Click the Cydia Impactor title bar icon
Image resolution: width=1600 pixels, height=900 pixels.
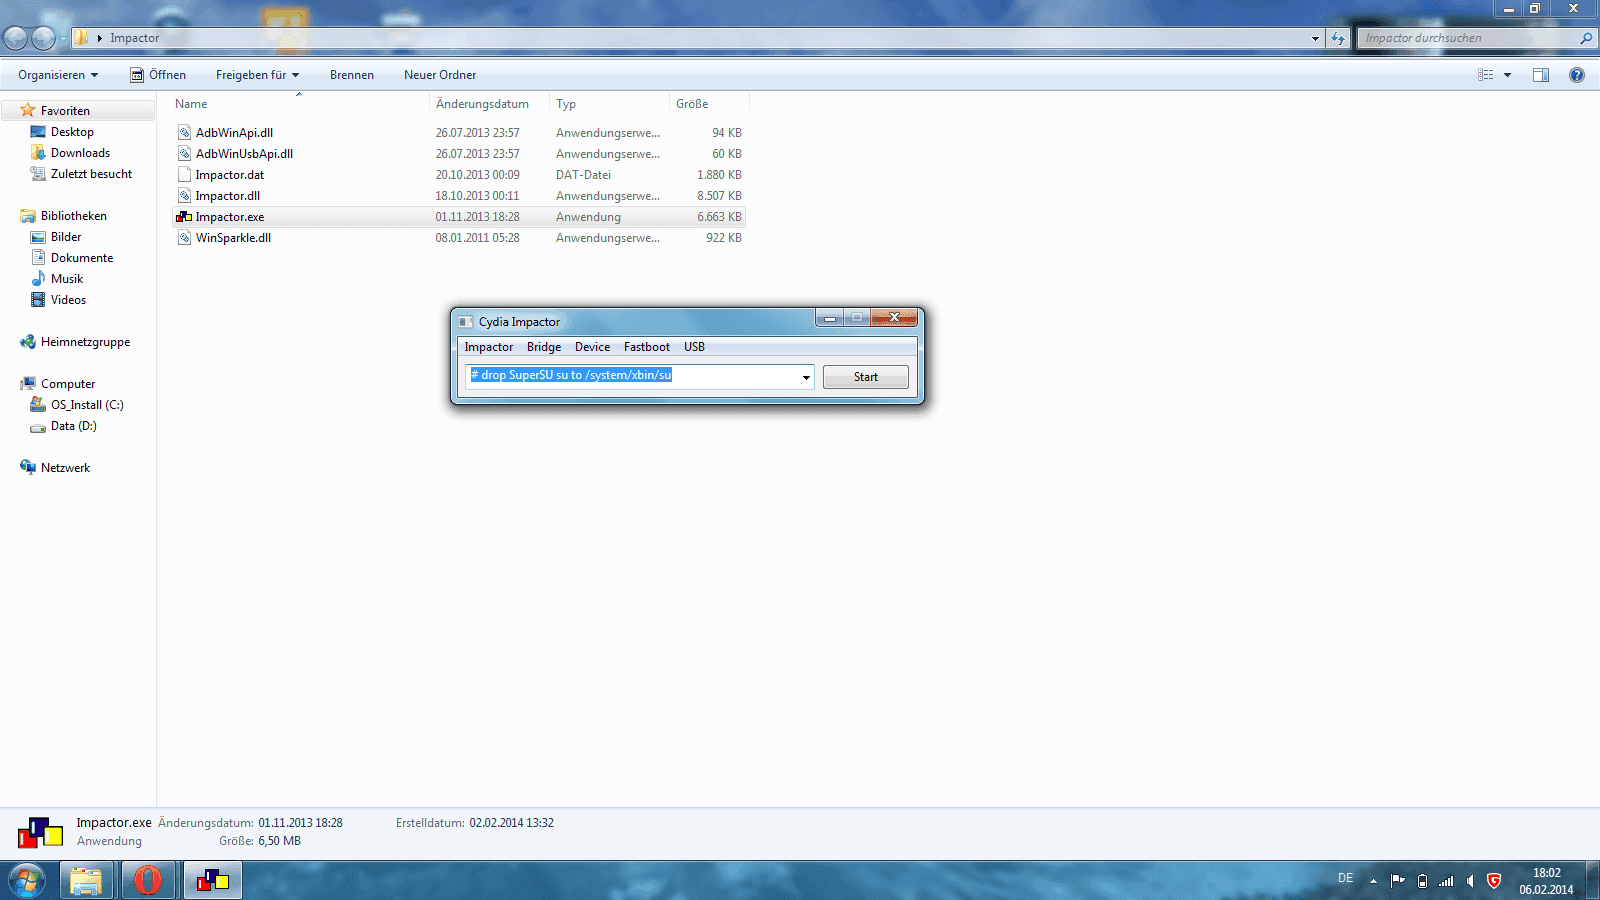click(465, 322)
